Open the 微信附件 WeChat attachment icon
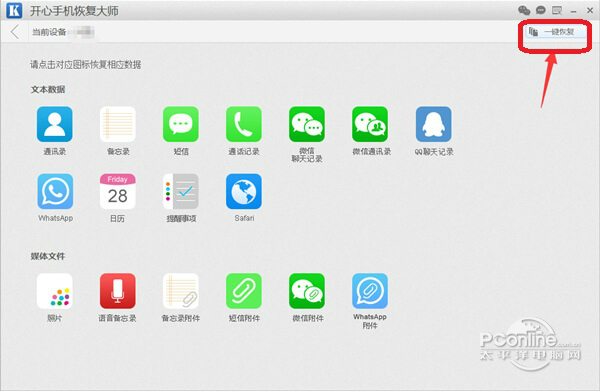The image size is (600, 391). tap(307, 291)
